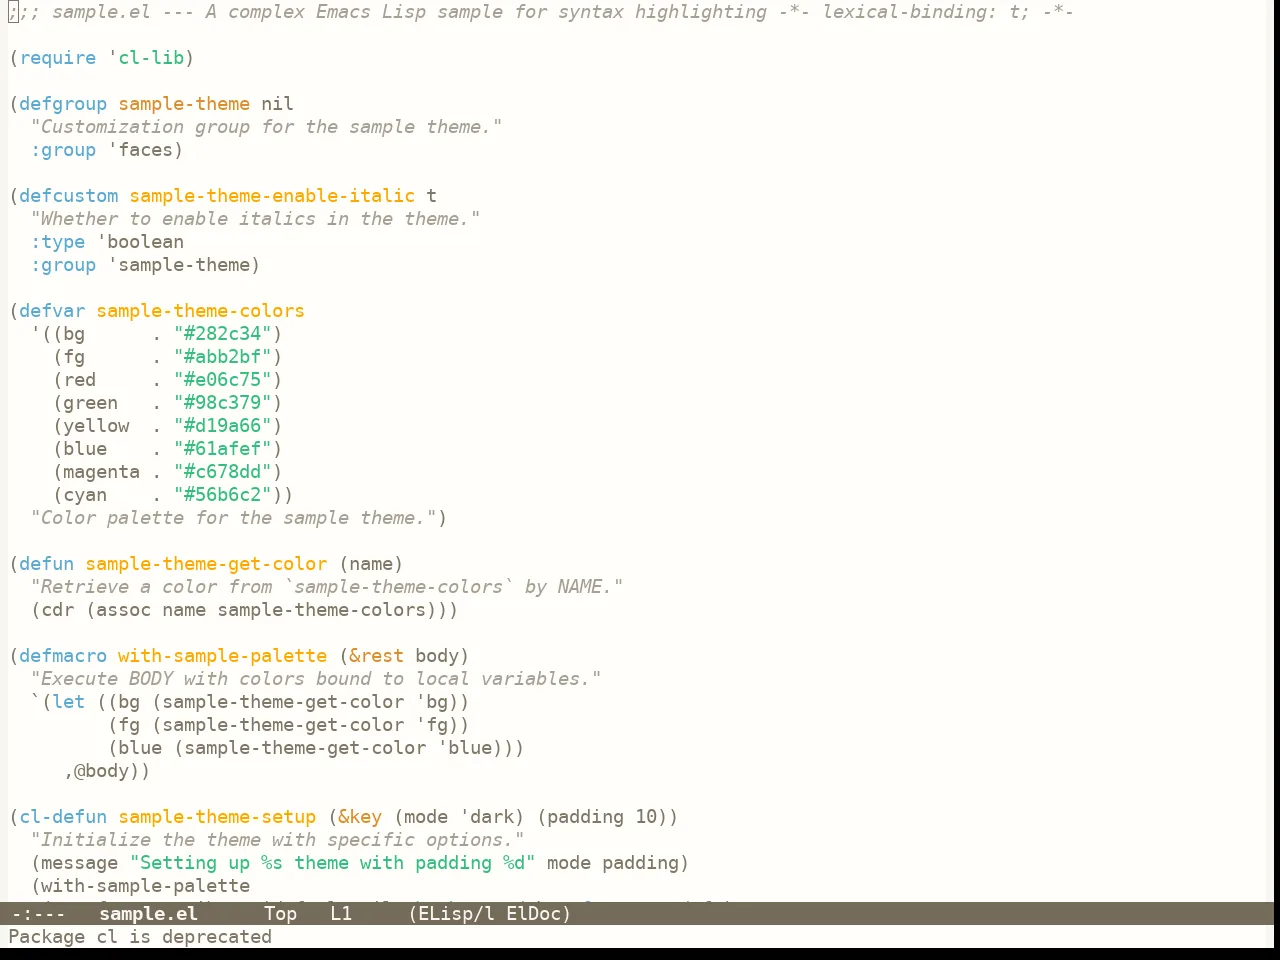The image size is (1280, 960).
Task: Click the '&rest' lambda-list keyword
Action: click(x=376, y=656)
